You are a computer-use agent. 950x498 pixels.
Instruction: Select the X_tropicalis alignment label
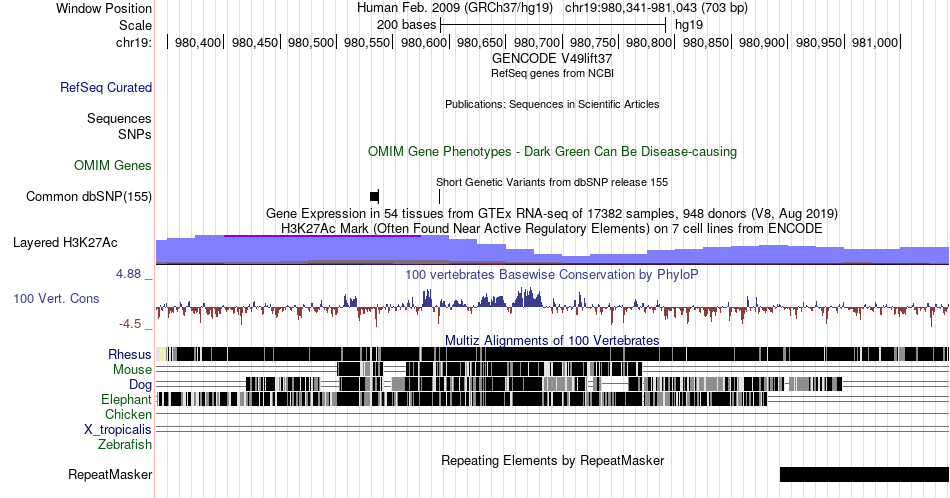(118, 430)
